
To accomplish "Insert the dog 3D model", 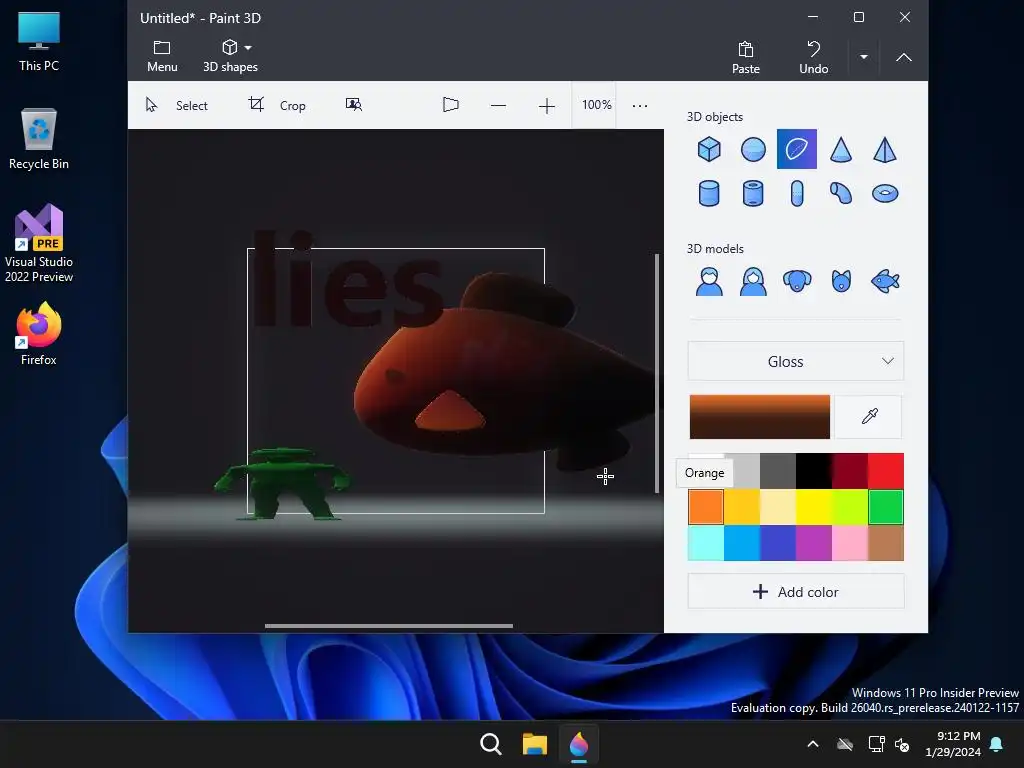I will tap(797, 281).
